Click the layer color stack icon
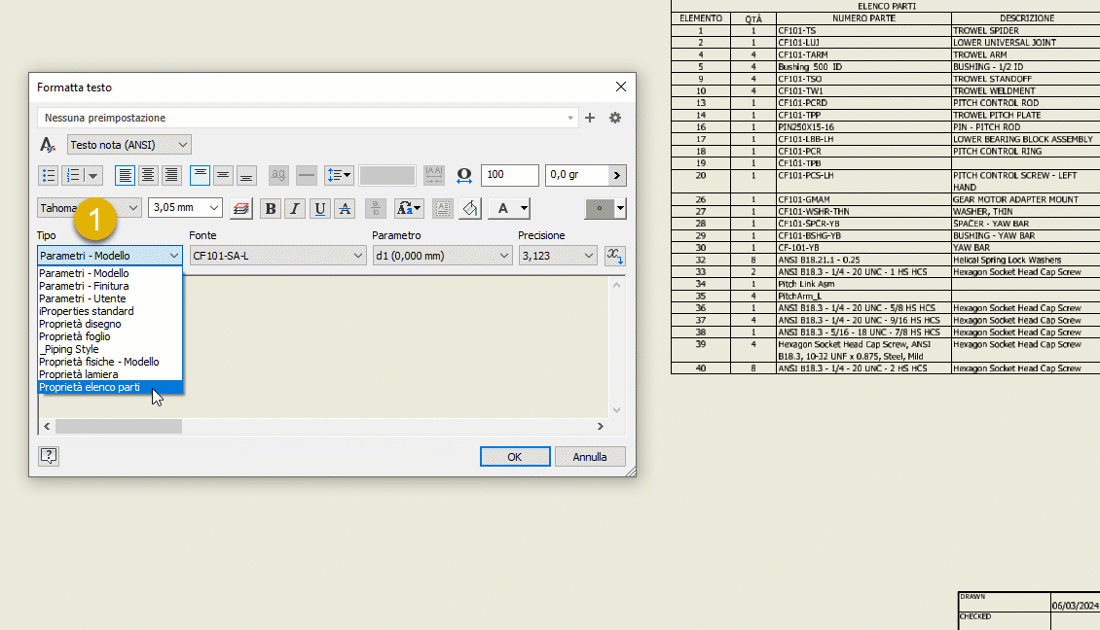The image size is (1100, 630). (241, 208)
